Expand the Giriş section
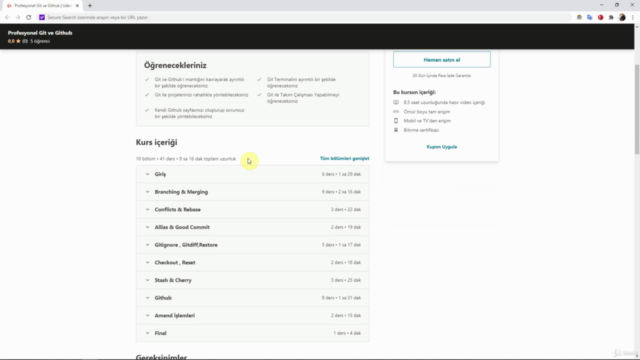 [253, 174]
